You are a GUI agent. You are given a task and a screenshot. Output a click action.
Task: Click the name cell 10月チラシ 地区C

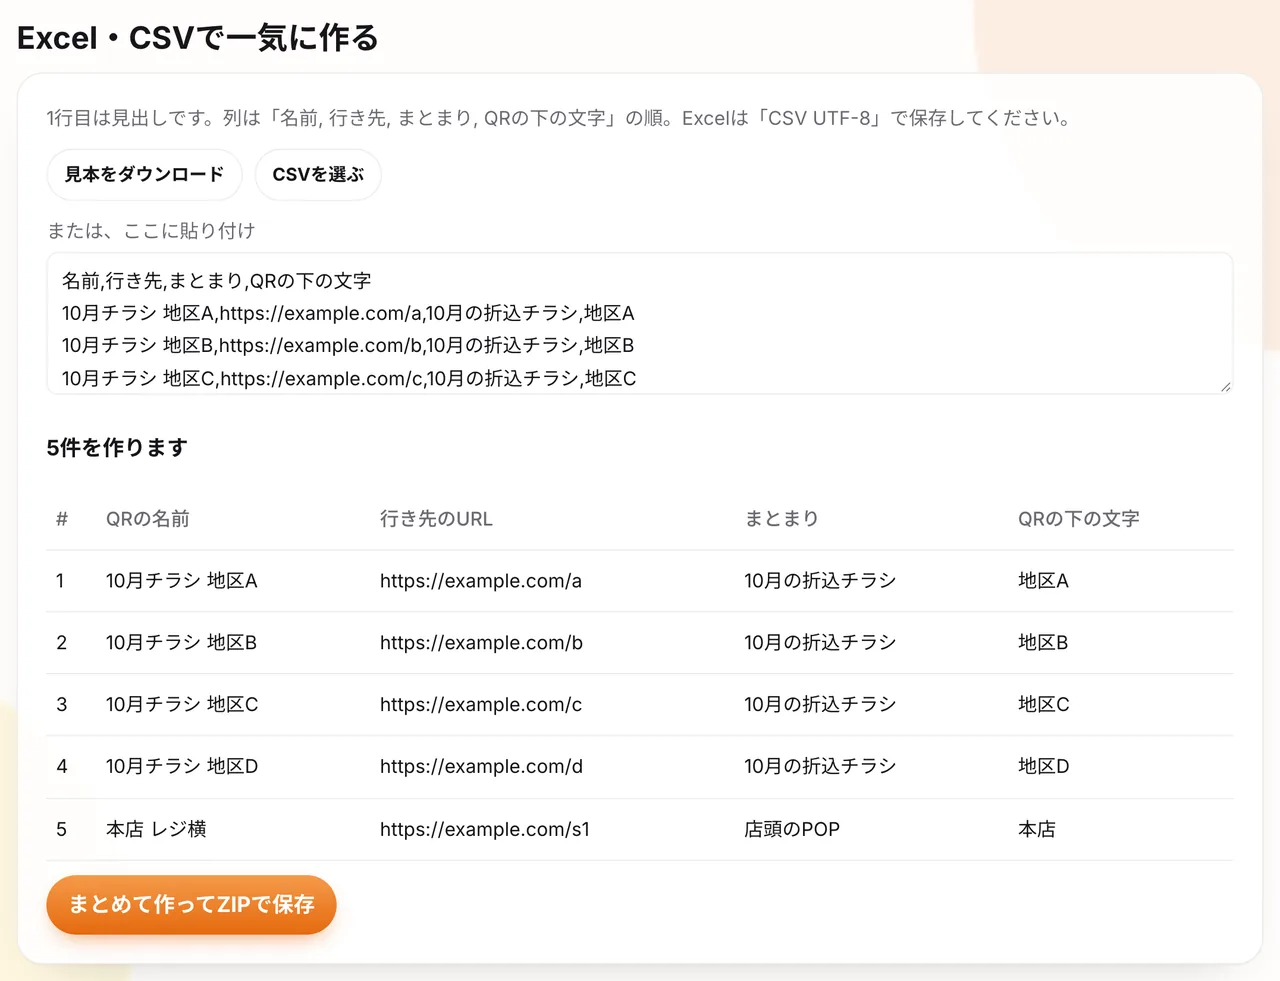pyautogui.click(x=182, y=705)
